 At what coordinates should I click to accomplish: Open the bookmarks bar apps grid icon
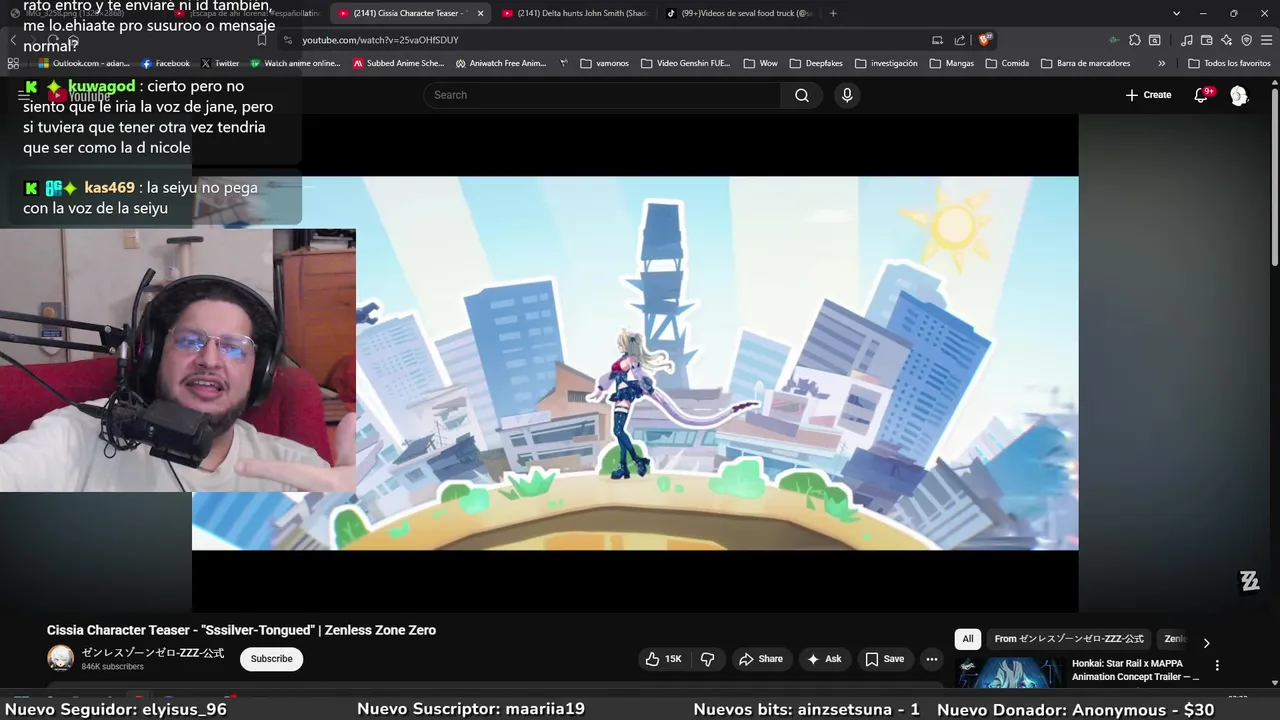pos(13,63)
